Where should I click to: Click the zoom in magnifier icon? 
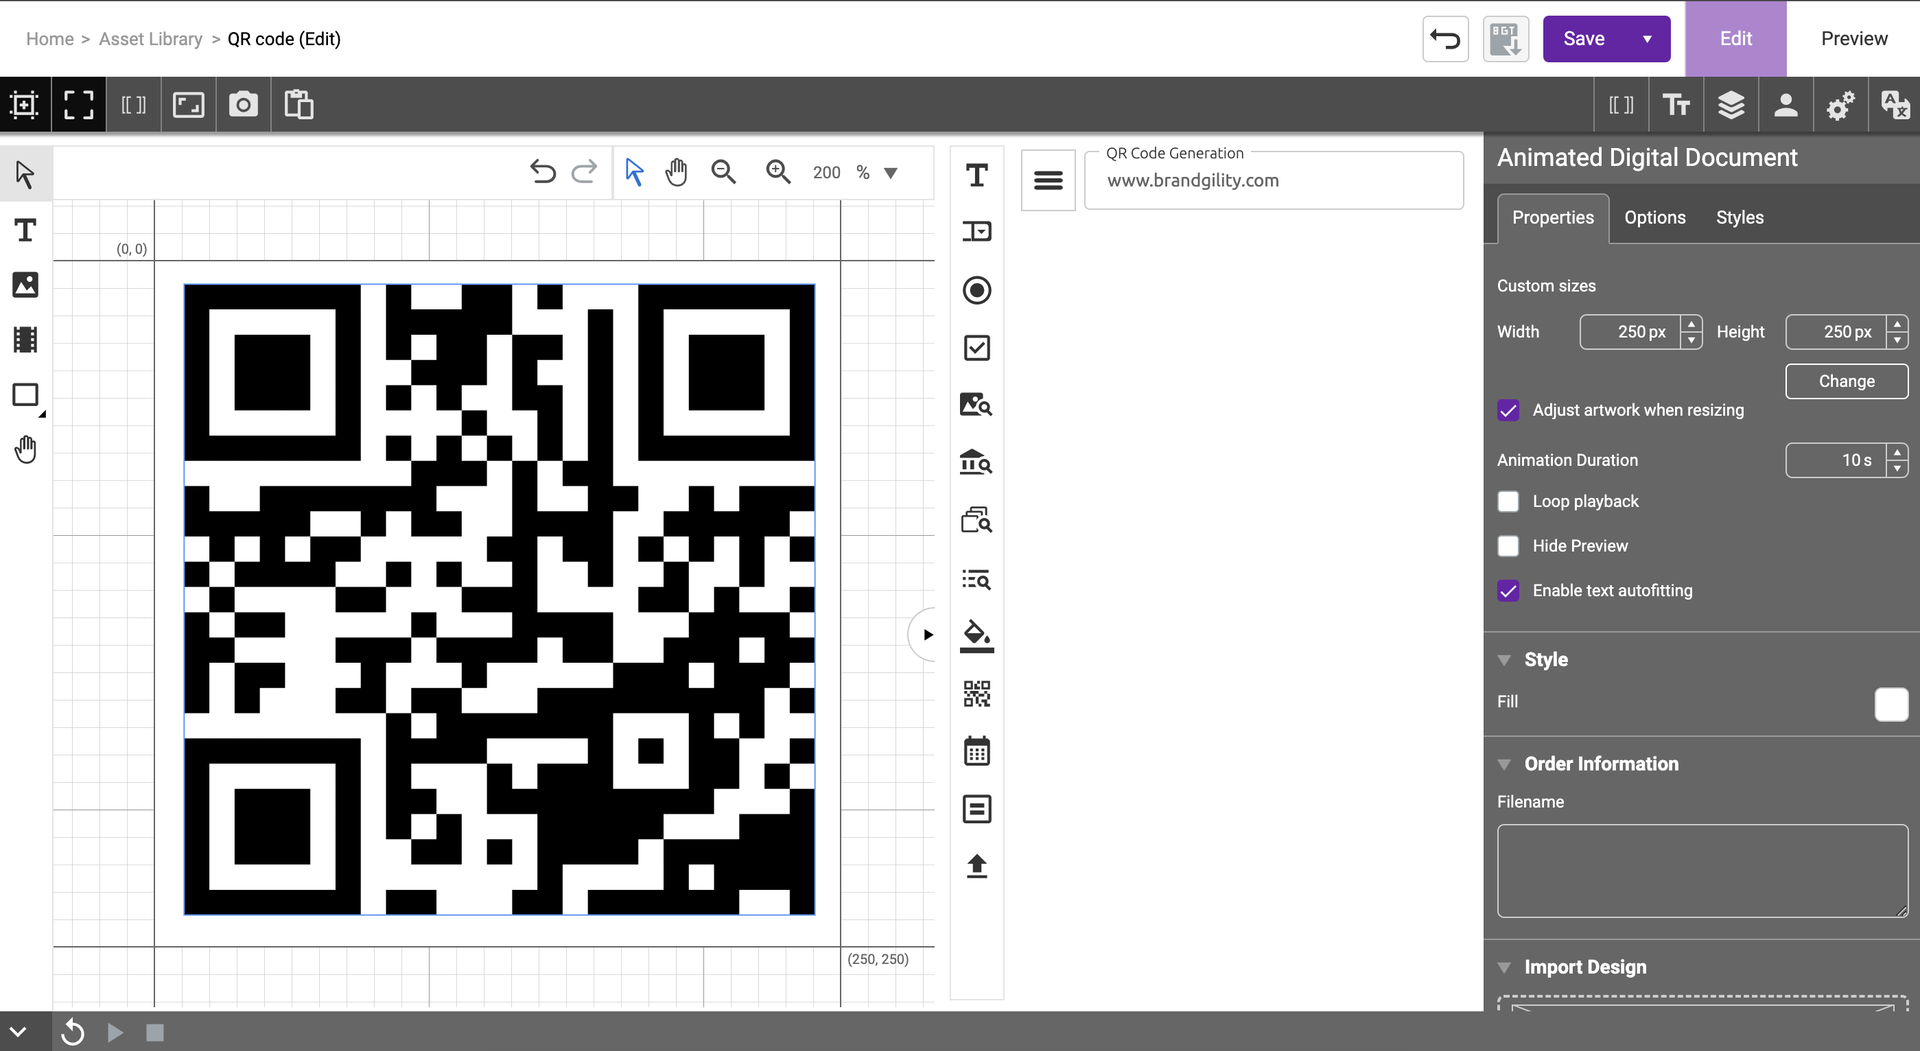point(778,172)
